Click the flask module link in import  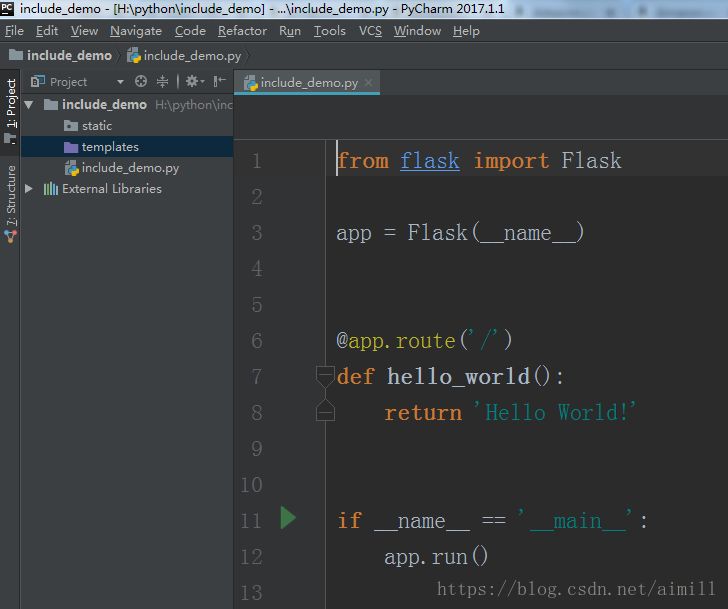429,161
